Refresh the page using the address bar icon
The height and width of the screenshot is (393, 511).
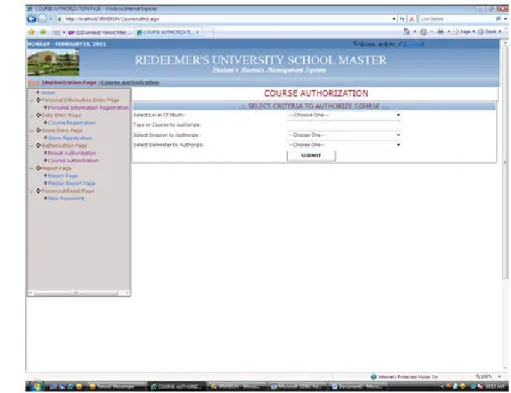tap(402, 19)
